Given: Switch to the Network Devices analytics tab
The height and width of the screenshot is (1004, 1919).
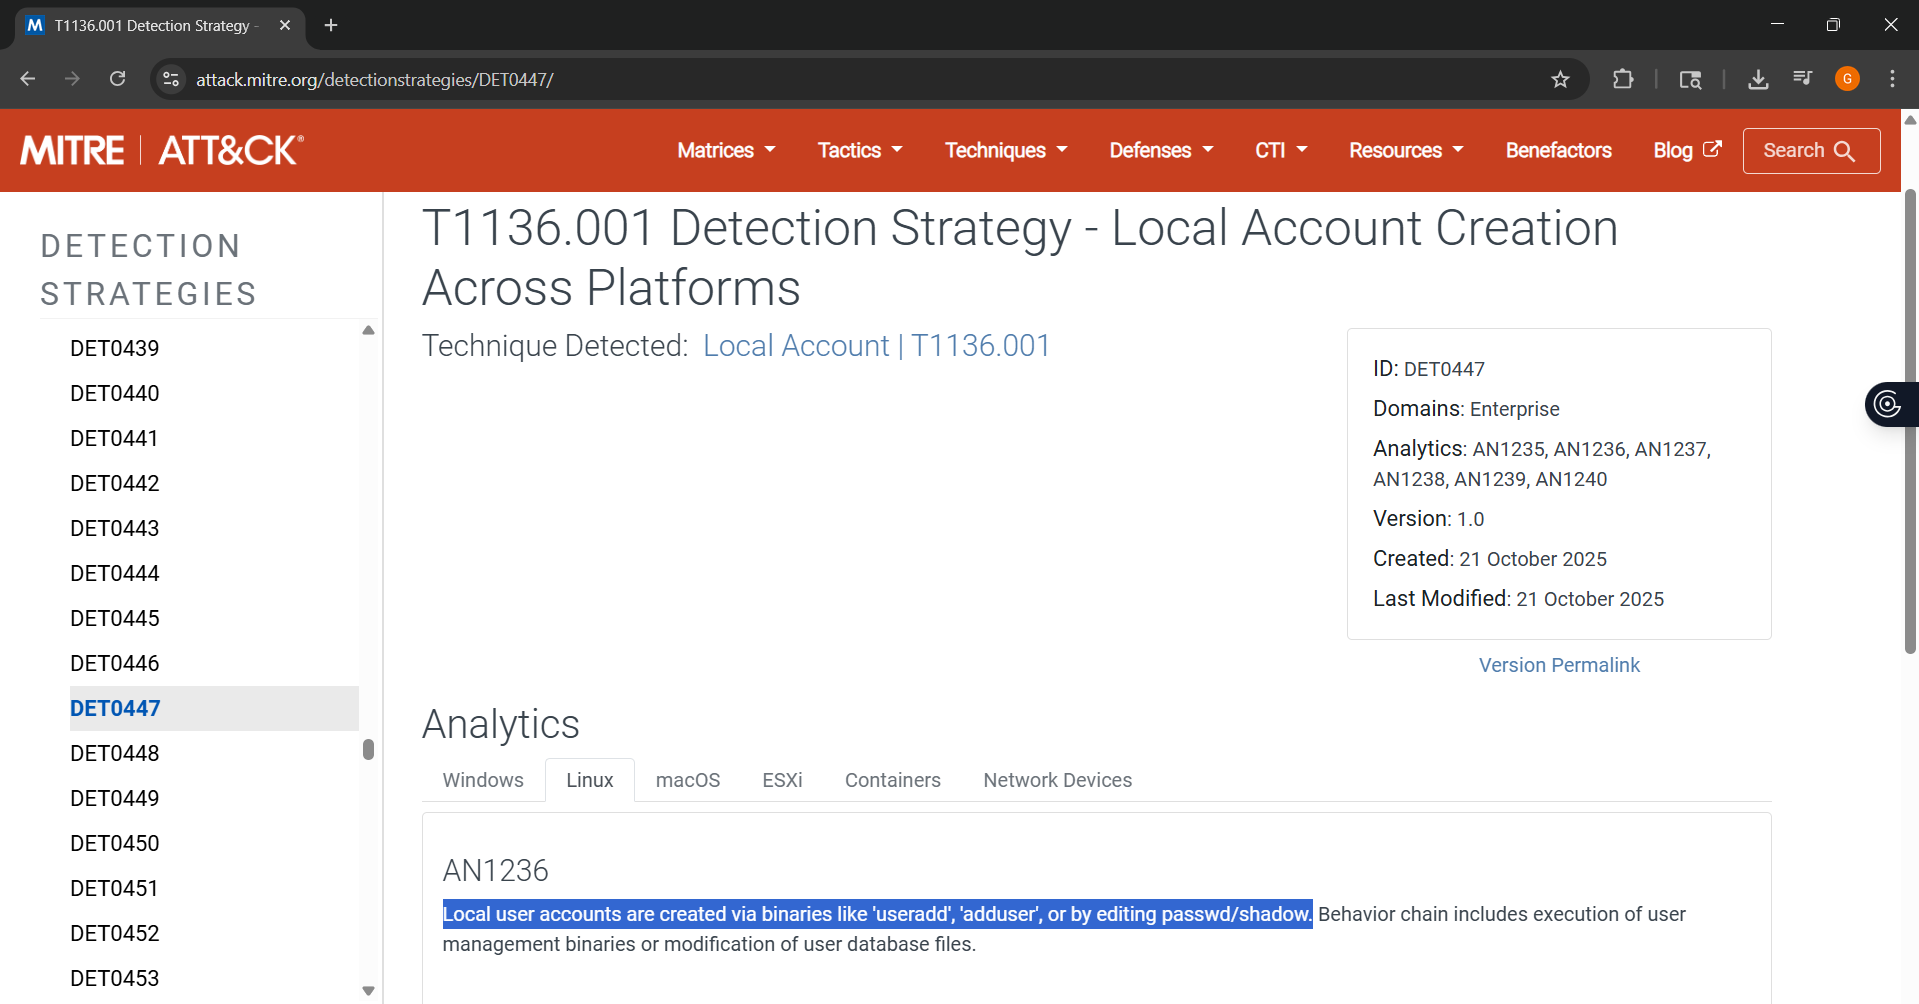Looking at the screenshot, I should pyautogui.click(x=1057, y=780).
